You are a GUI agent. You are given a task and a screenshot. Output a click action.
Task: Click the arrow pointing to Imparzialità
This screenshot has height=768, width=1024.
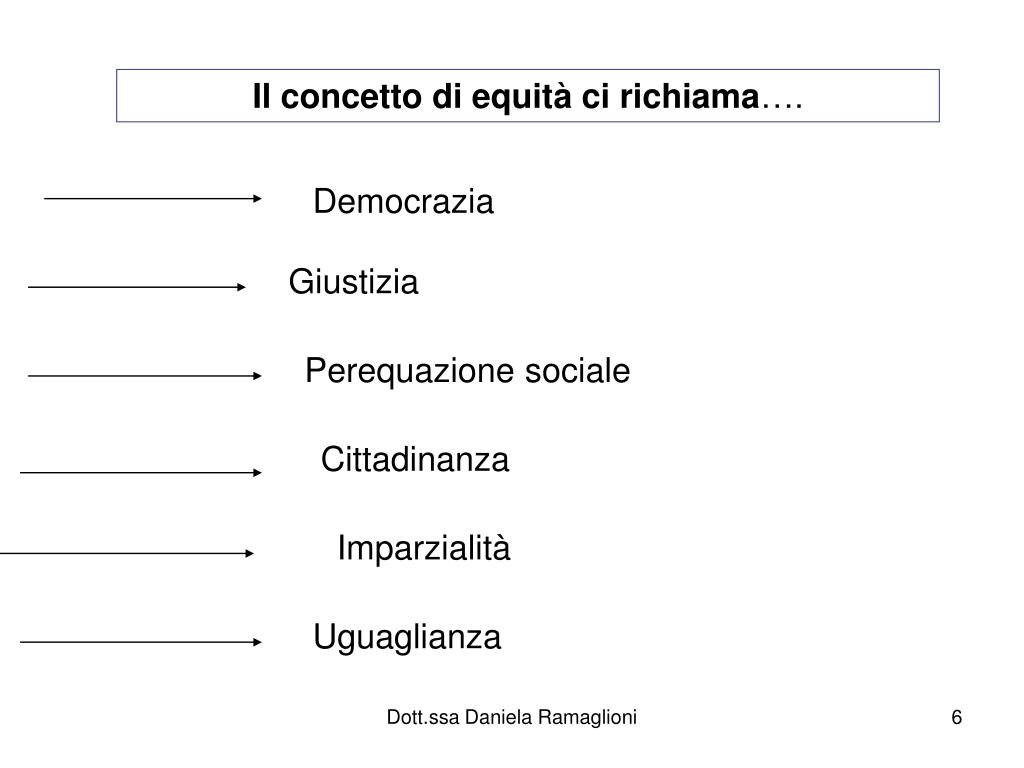[x=127, y=553]
